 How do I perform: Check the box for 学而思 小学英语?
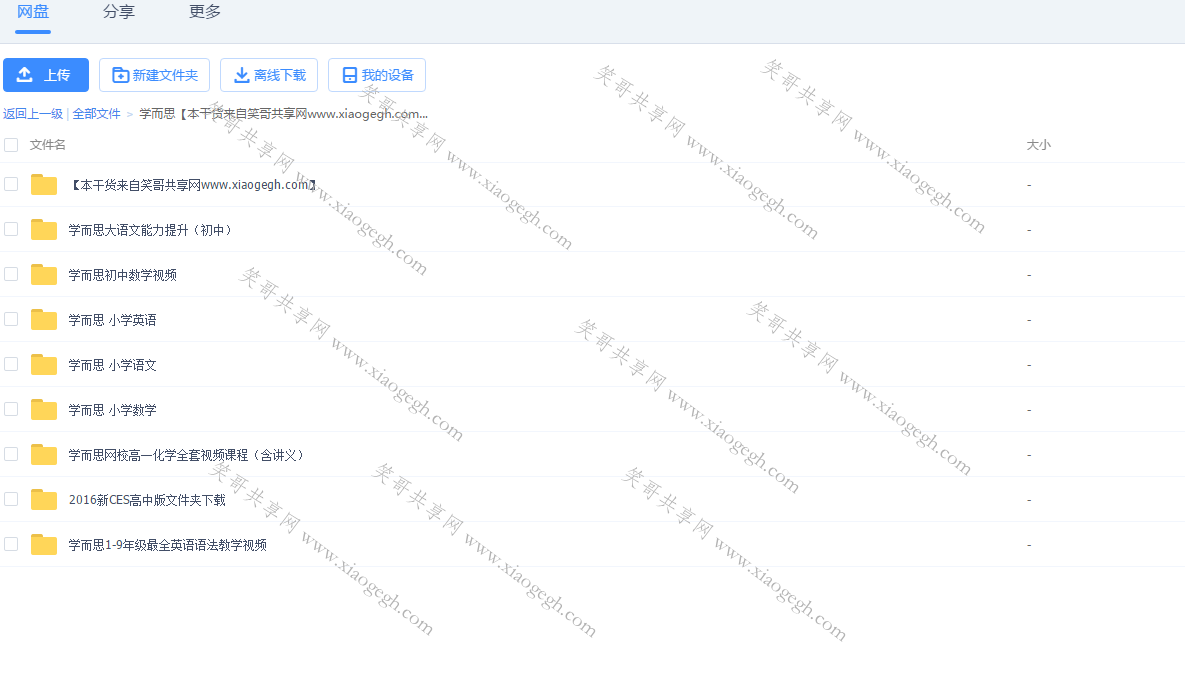pyautogui.click(x=11, y=319)
